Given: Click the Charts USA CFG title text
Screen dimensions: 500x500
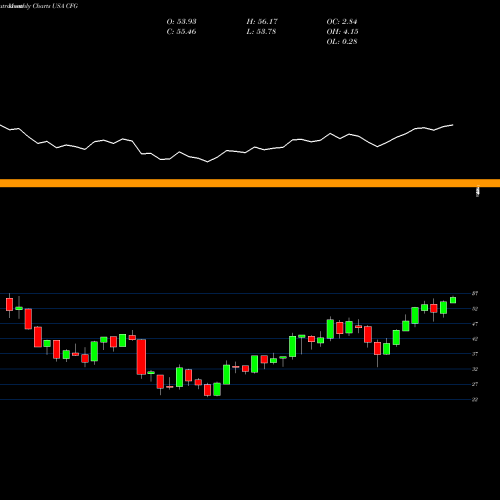Looking at the screenshot, I should pos(55,6).
